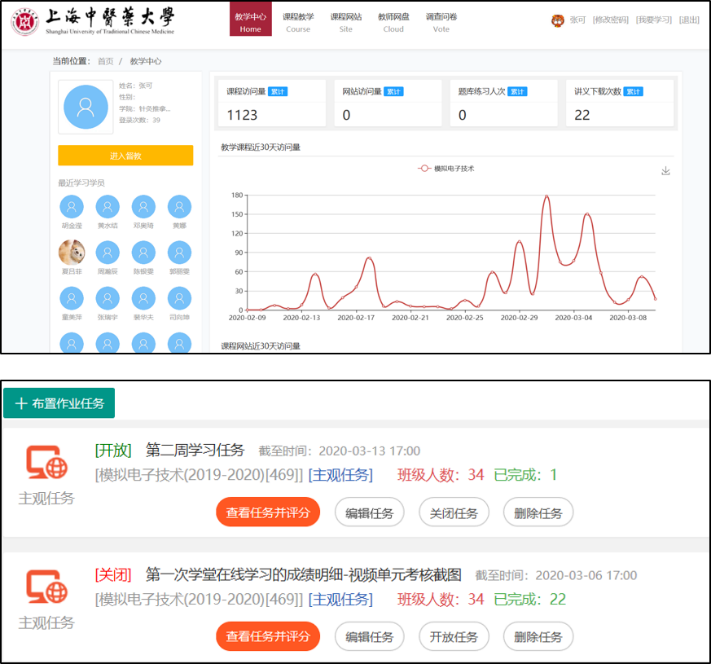This screenshot has height=664, width=711.
Task: Click the 第二周学习任务 monitor task icon
Action: (x=46, y=463)
